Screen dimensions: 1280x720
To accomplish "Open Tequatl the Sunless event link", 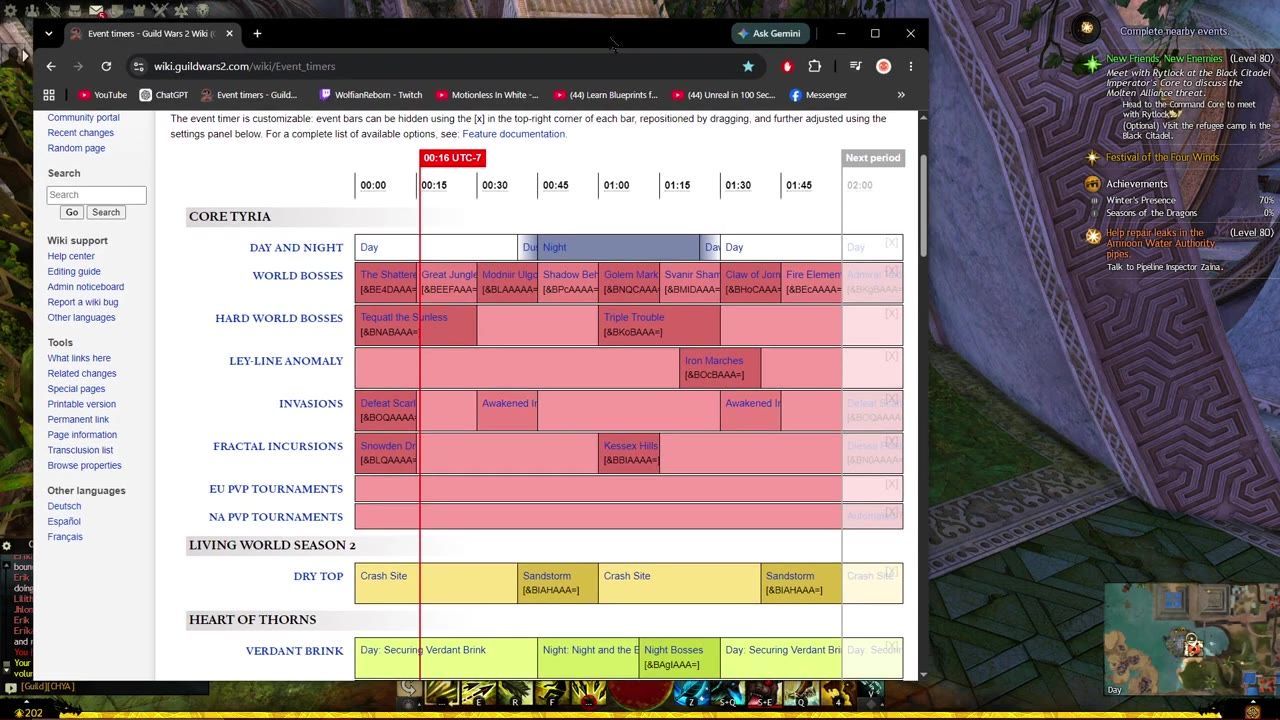I will (404, 317).
